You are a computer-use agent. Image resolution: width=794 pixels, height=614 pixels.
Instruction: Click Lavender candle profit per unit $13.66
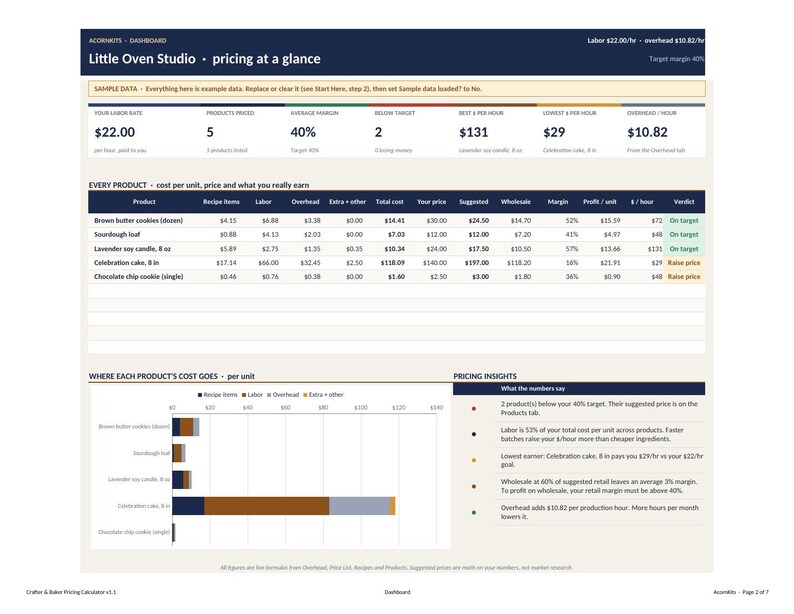(x=610, y=249)
